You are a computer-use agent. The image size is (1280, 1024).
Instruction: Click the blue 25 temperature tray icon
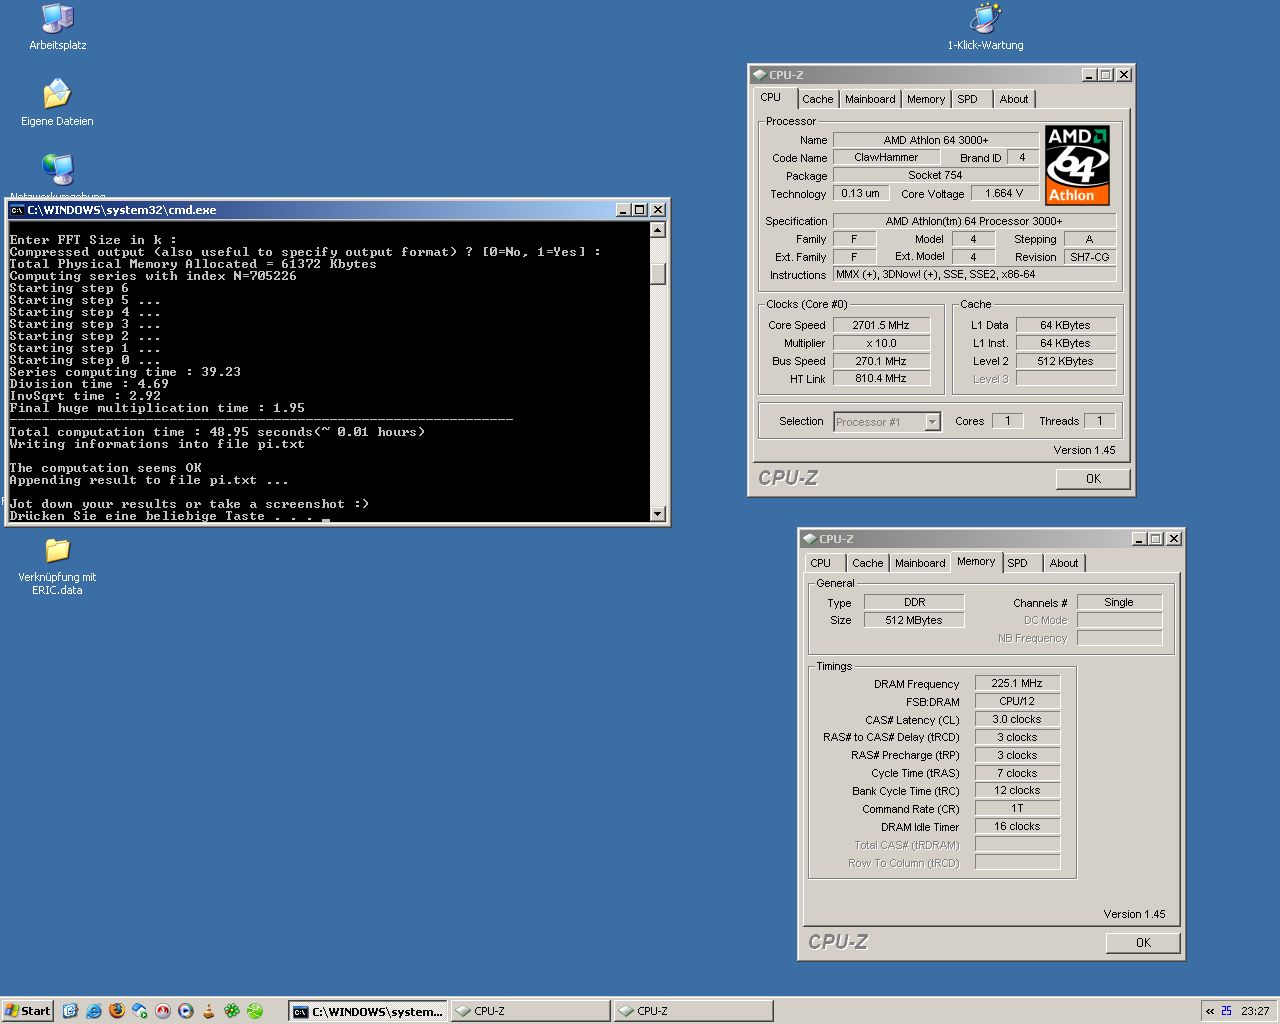pyautogui.click(x=1226, y=1011)
